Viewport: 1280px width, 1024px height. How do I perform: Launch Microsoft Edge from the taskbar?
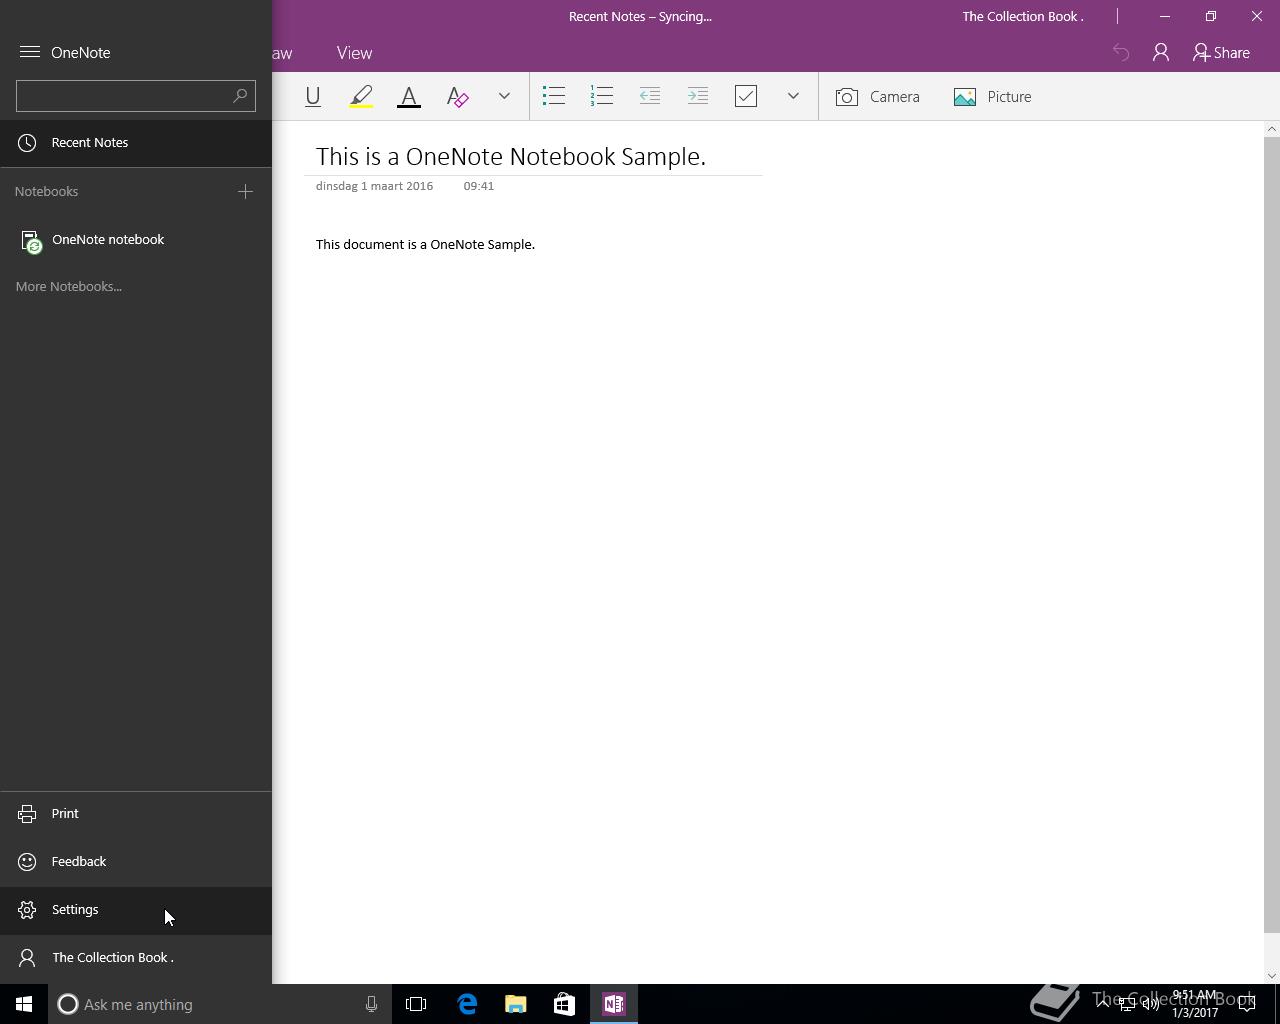tap(467, 1004)
